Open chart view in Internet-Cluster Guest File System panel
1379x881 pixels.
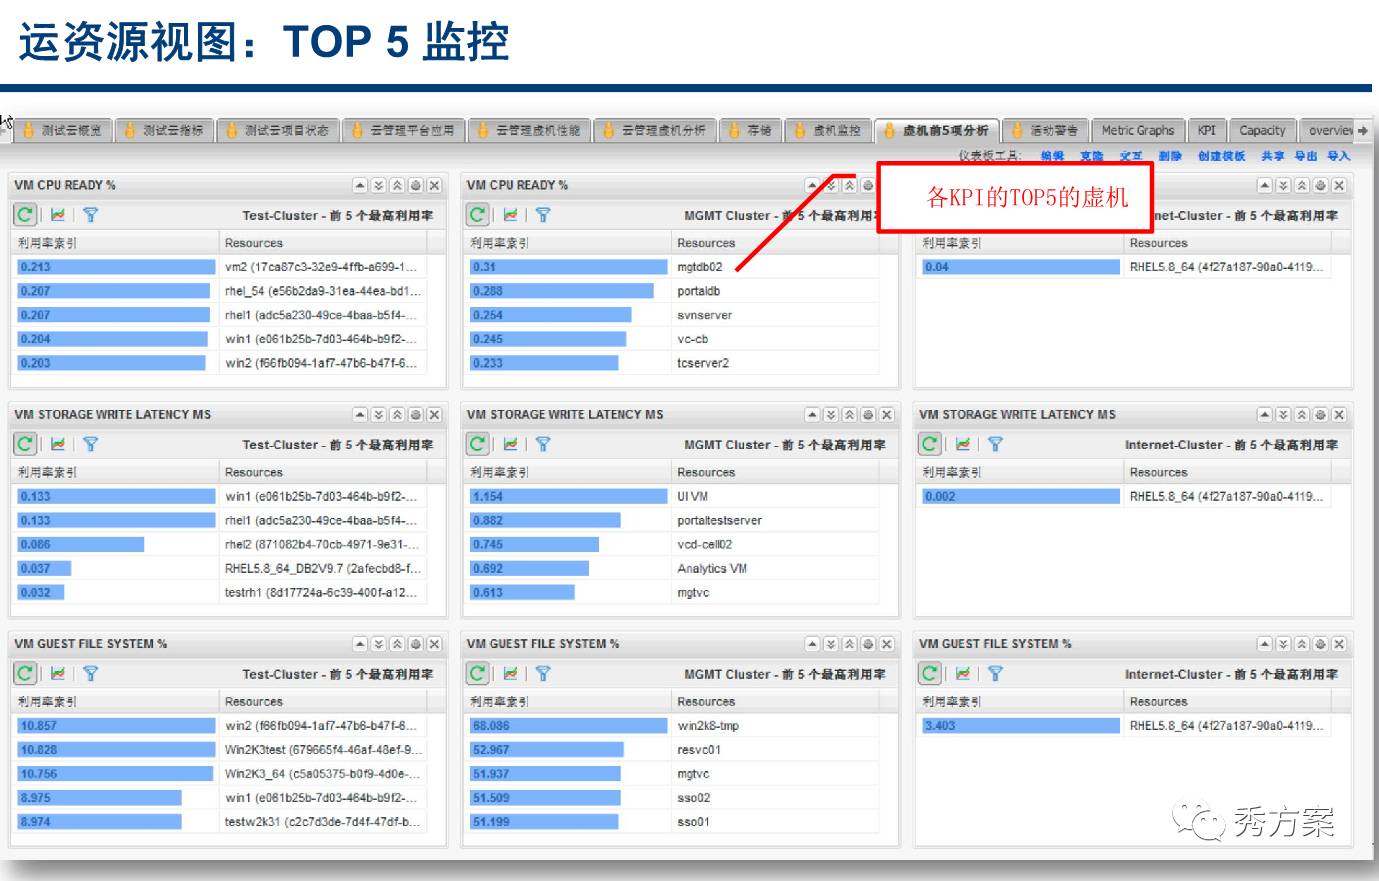[961, 673]
